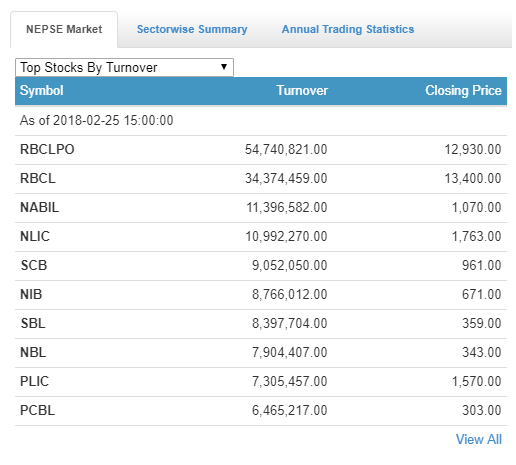Viewport: 516px width, 465px height.
Task: Select the RBCLPO stock row
Action: [x=261, y=150]
